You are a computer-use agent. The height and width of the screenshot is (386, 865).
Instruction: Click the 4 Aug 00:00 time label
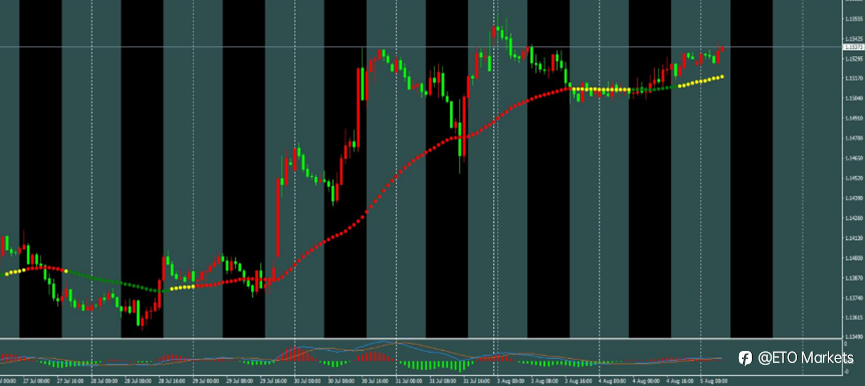[612, 380]
